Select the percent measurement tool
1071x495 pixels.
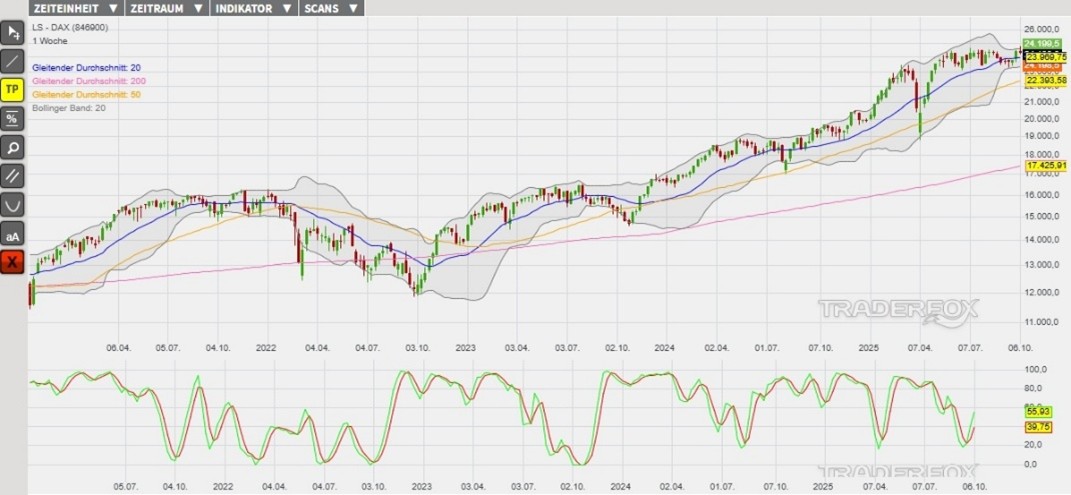pos(12,119)
